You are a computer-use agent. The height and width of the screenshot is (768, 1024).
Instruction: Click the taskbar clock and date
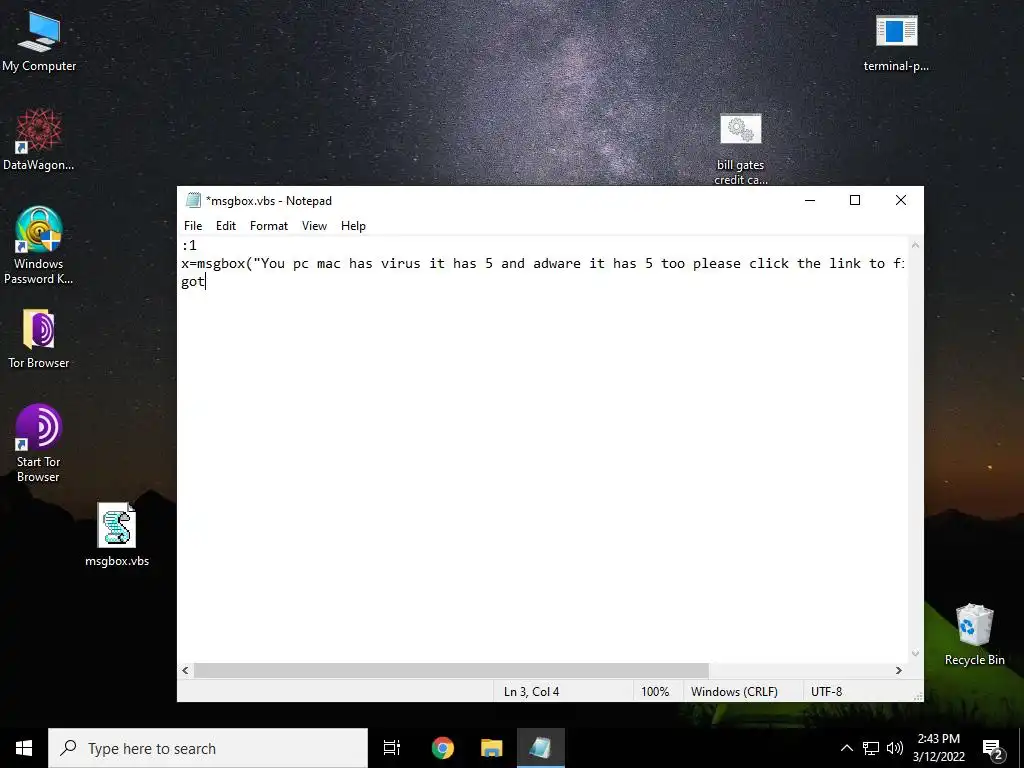pos(938,748)
